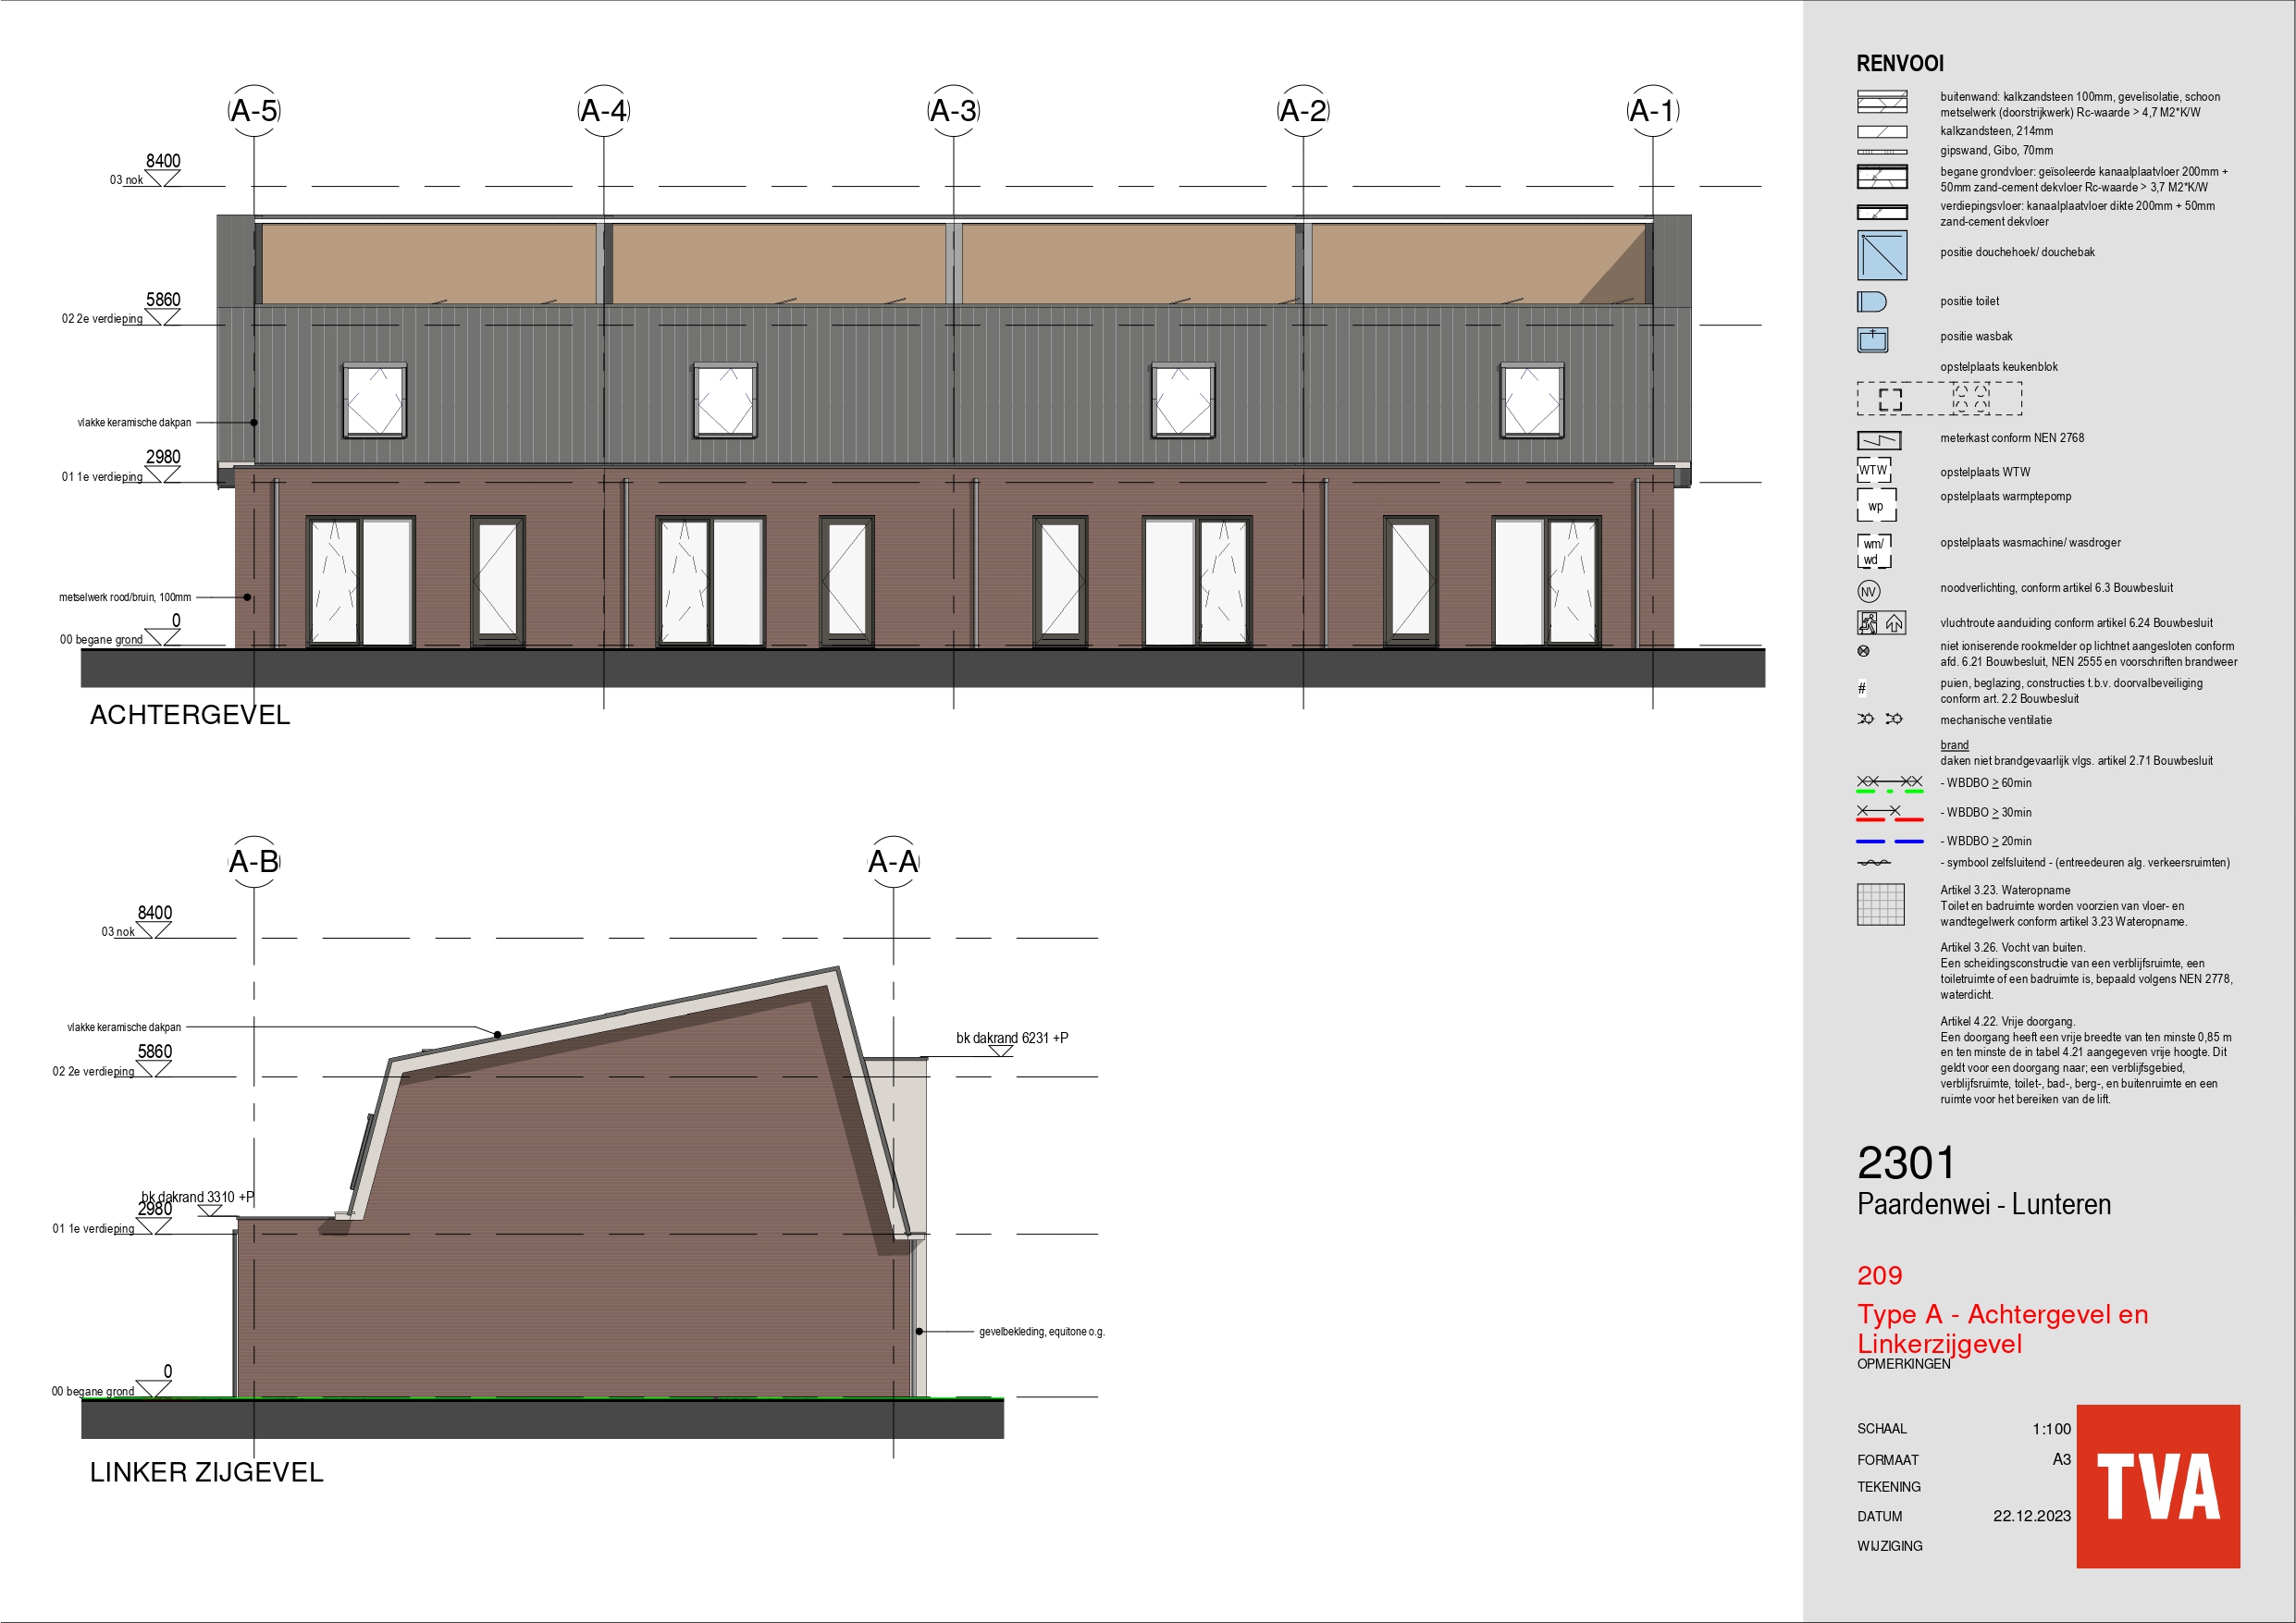This screenshot has height=1623, width=2296.
Task: Click grid bubble A-B in side elevation
Action: [x=254, y=862]
